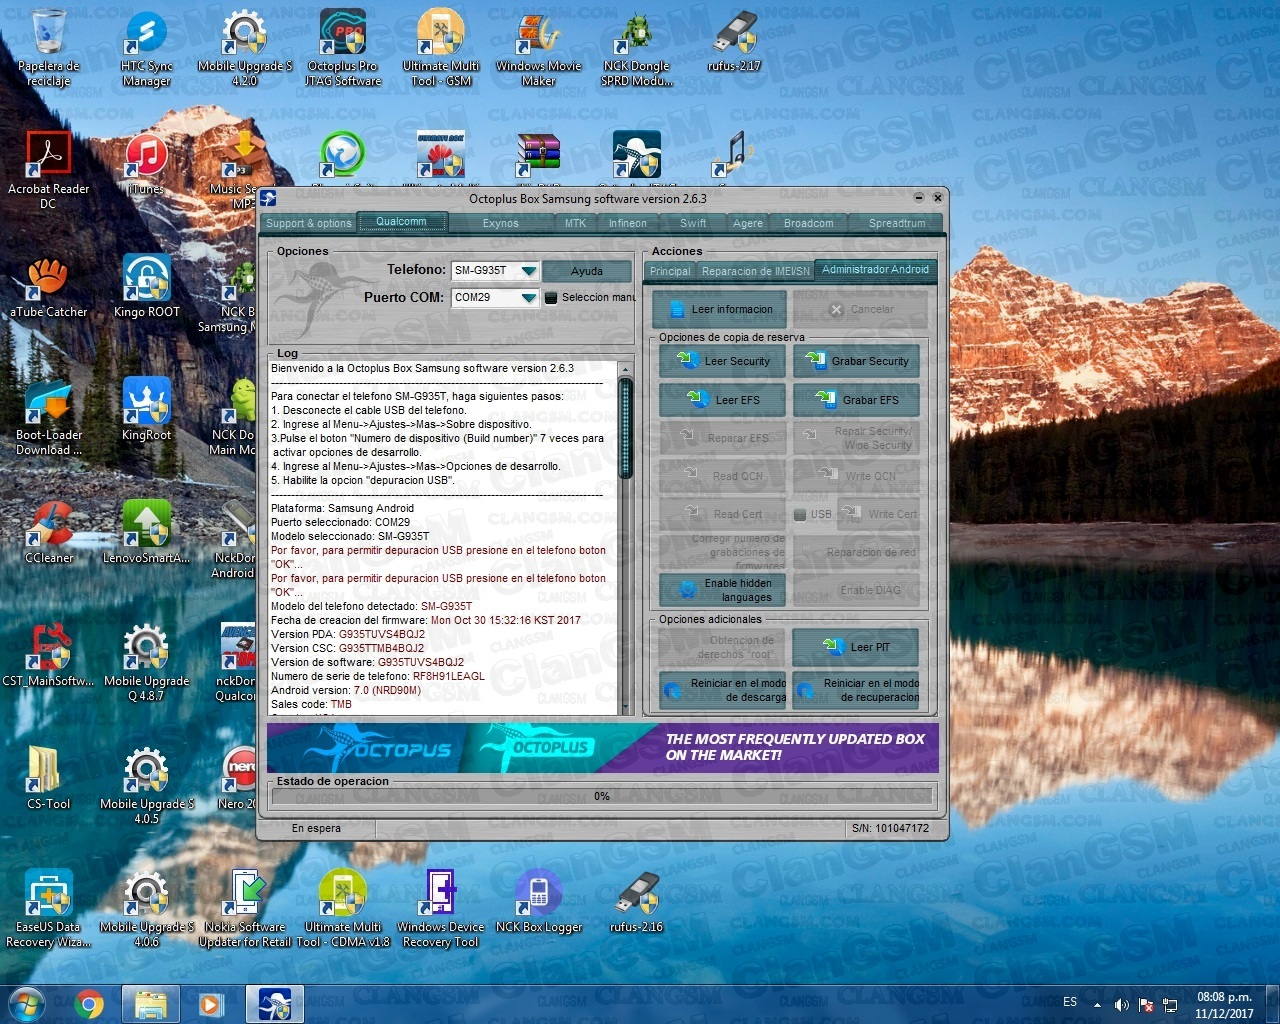Open CS-Tool folder icon
This screenshot has width=1280, height=1024.
coord(48,778)
